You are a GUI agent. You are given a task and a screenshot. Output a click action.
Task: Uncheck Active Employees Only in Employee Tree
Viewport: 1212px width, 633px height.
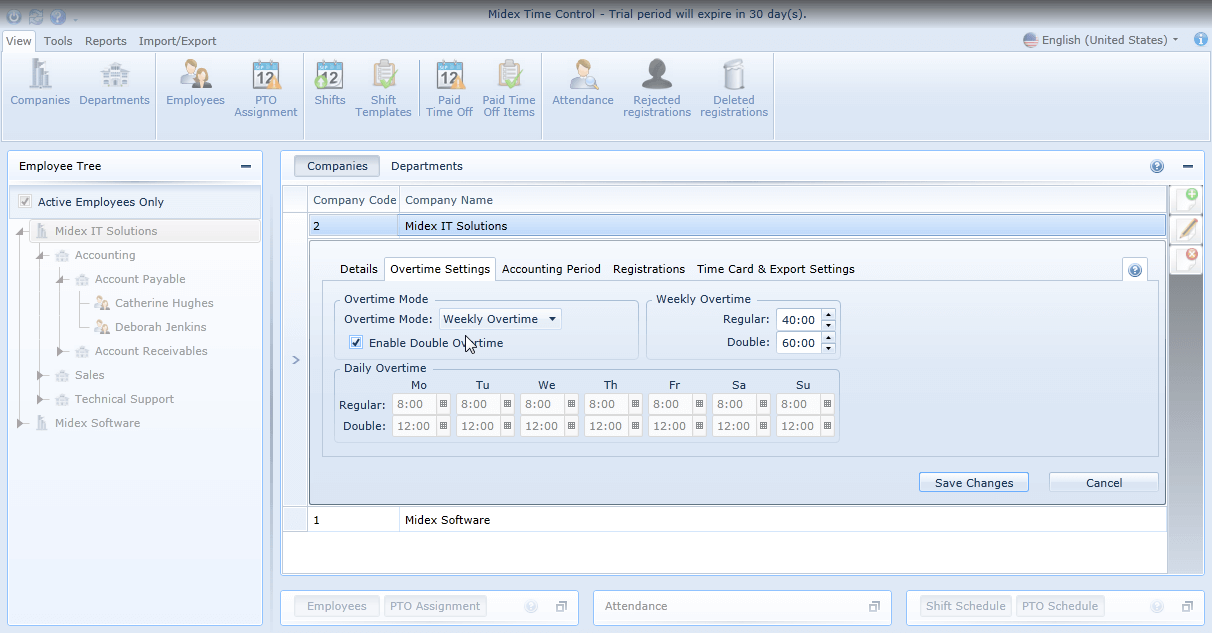[24, 201]
